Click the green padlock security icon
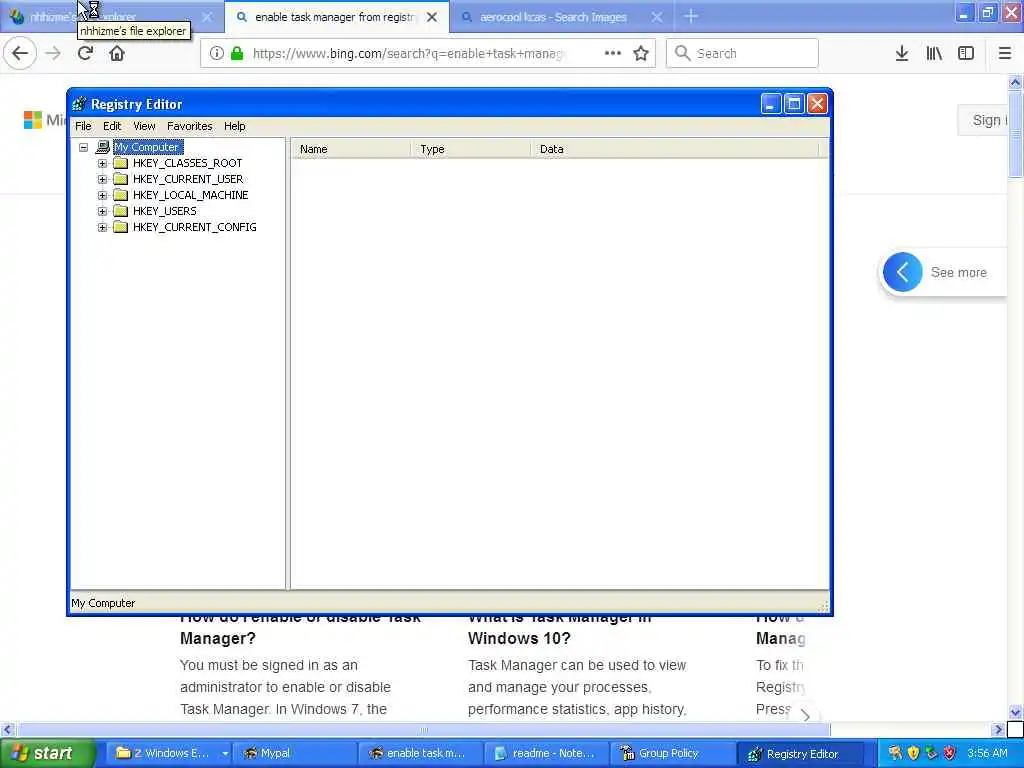The width and height of the screenshot is (1024, 768). 237,54
